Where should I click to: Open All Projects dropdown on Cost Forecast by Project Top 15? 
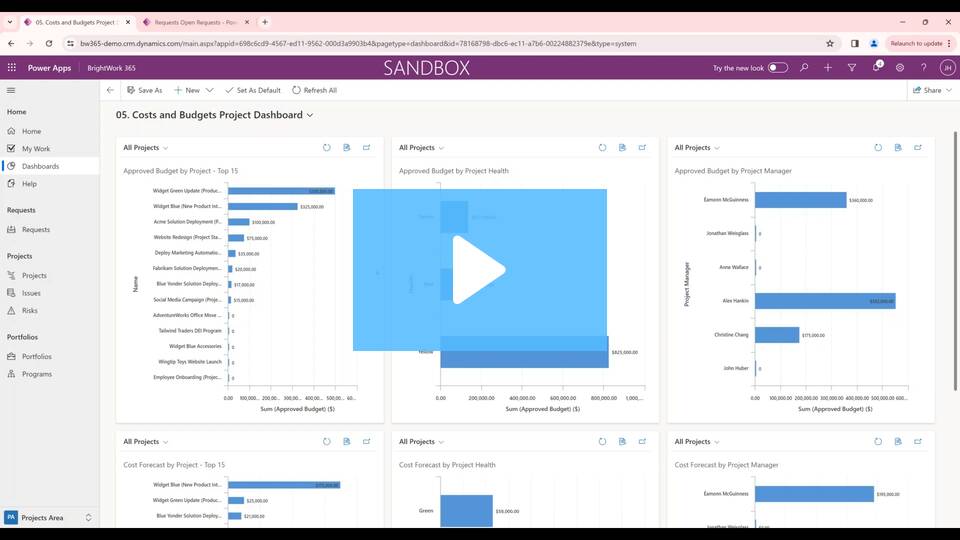point(146,441)
